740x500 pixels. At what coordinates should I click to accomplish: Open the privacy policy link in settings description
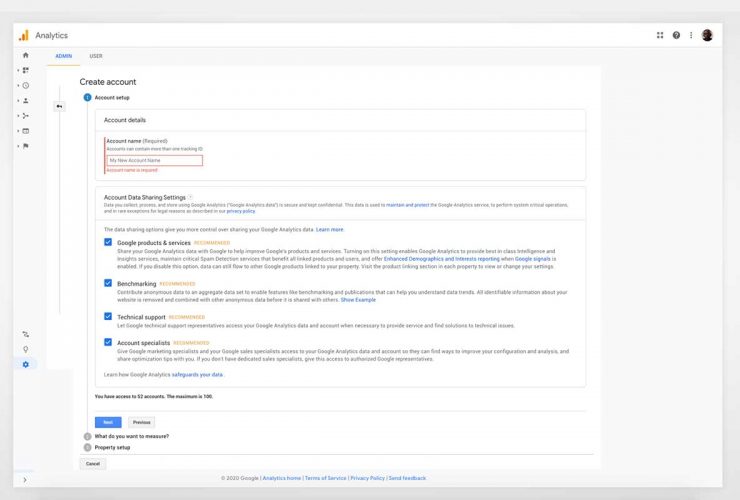[241, 211]
